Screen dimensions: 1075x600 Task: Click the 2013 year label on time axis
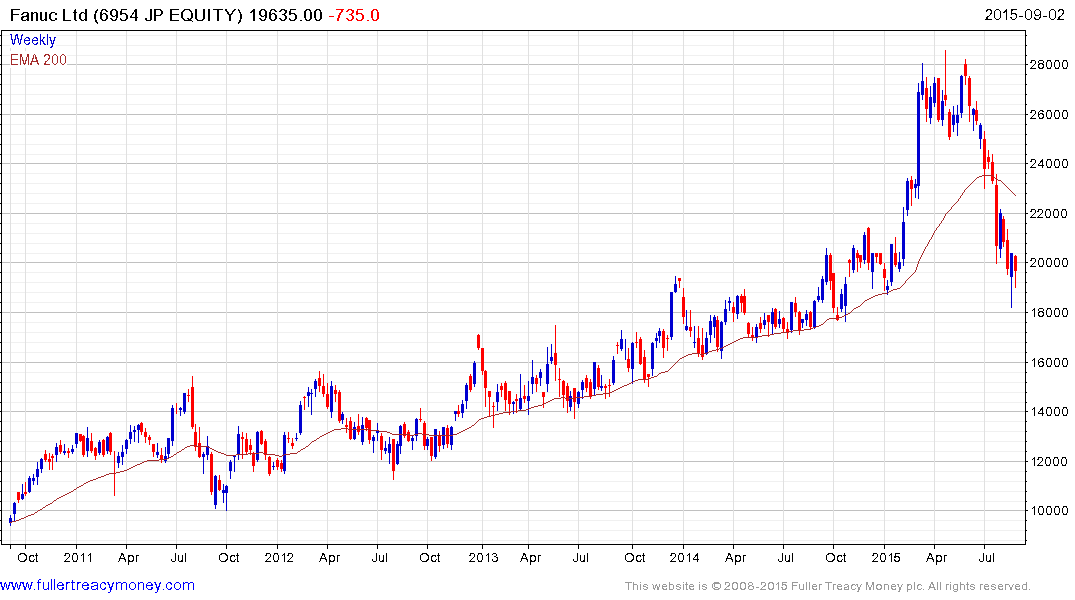click(x=483, y=557)
